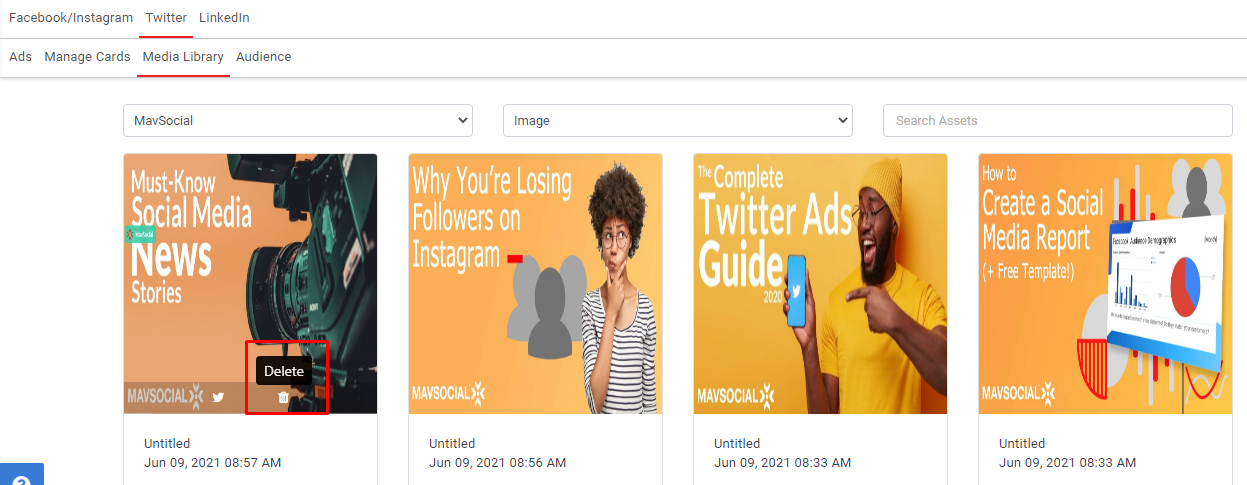
Task: Open the MavSocial account dropdown
Action: 297,120
